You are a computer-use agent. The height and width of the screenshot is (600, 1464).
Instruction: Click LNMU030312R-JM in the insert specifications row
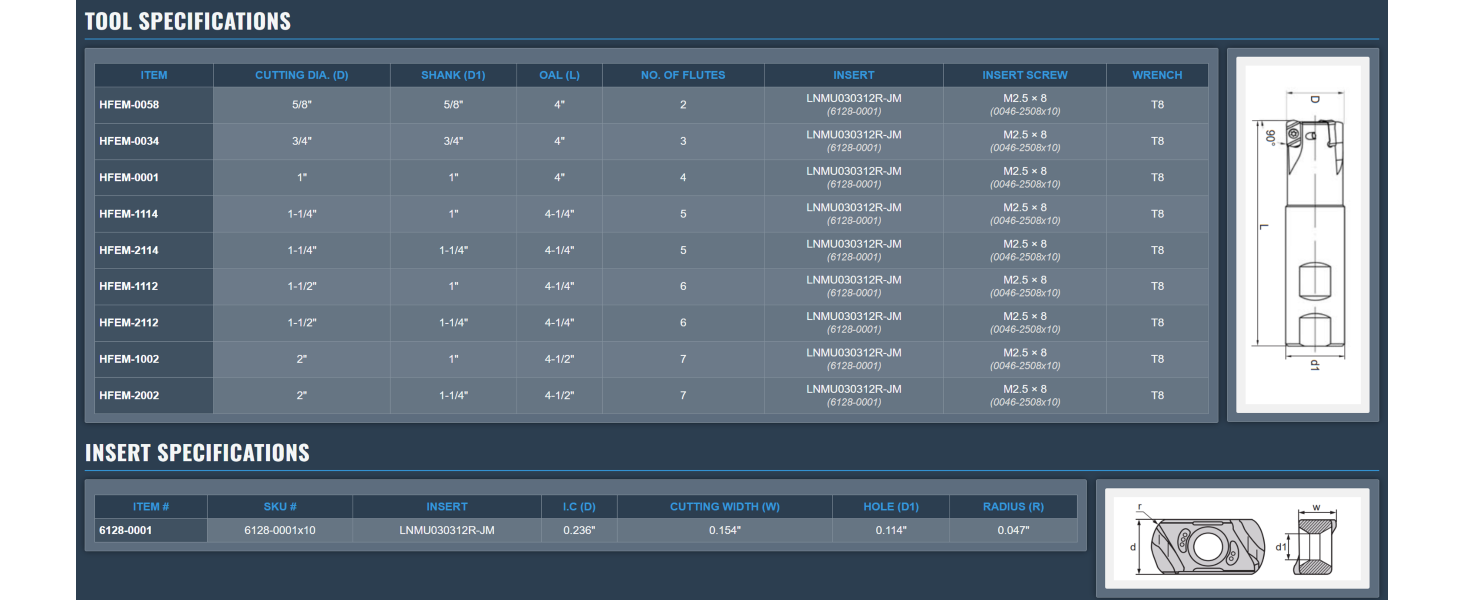tap(446, 530)
